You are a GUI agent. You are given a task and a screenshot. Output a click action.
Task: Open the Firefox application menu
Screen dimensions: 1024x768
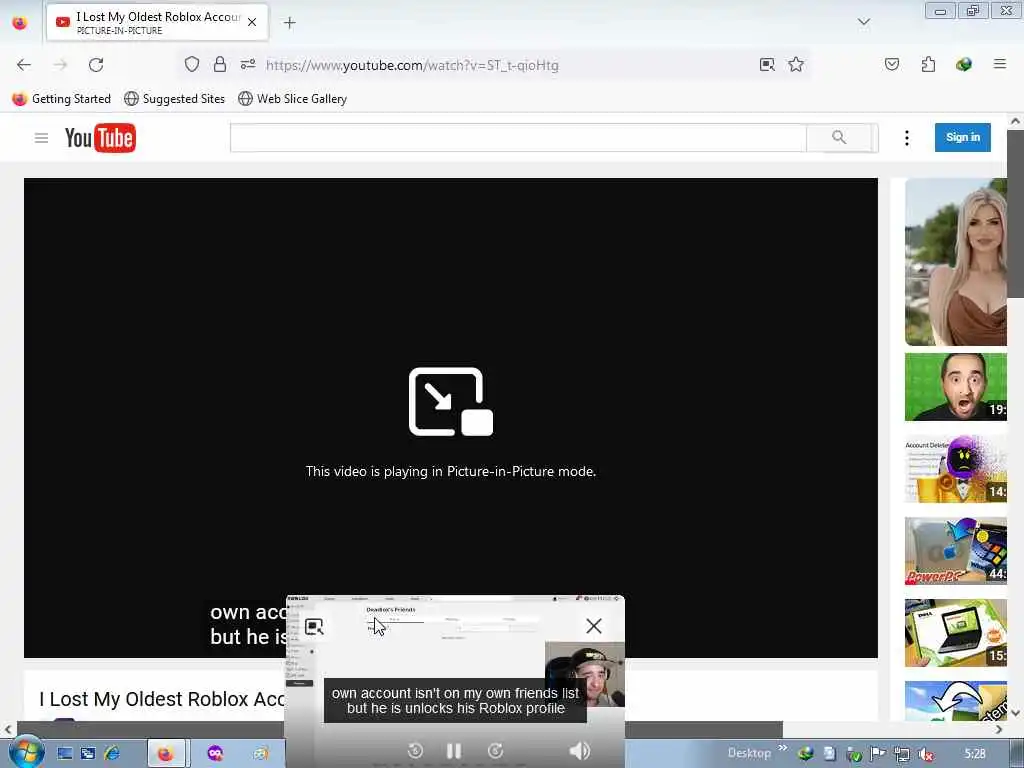tap(999, 64)
